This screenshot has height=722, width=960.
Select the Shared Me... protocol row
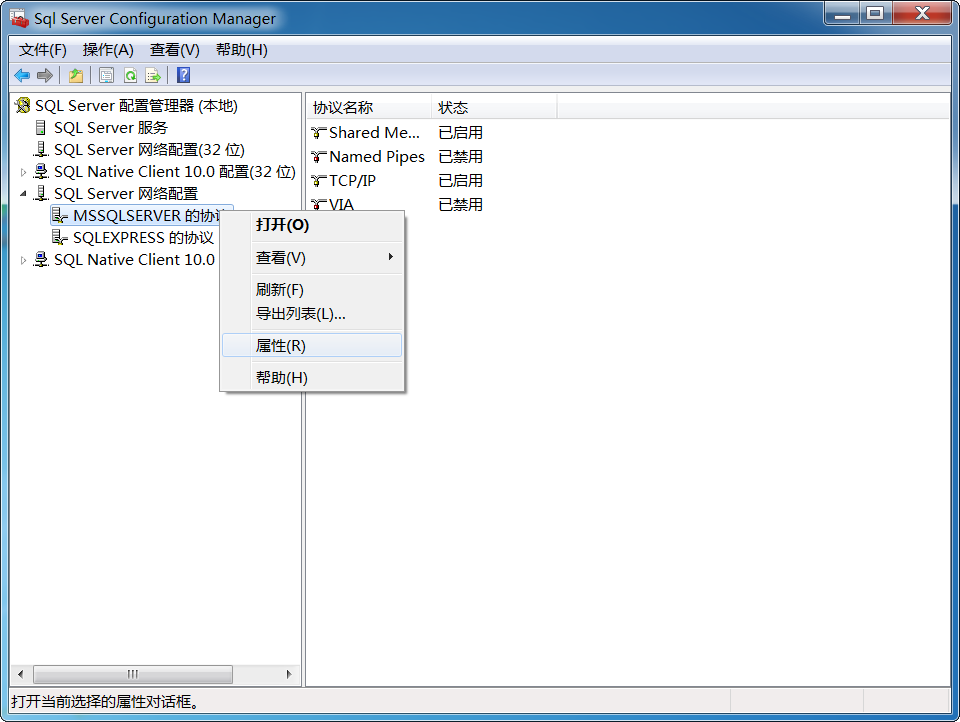coord(374,133)
